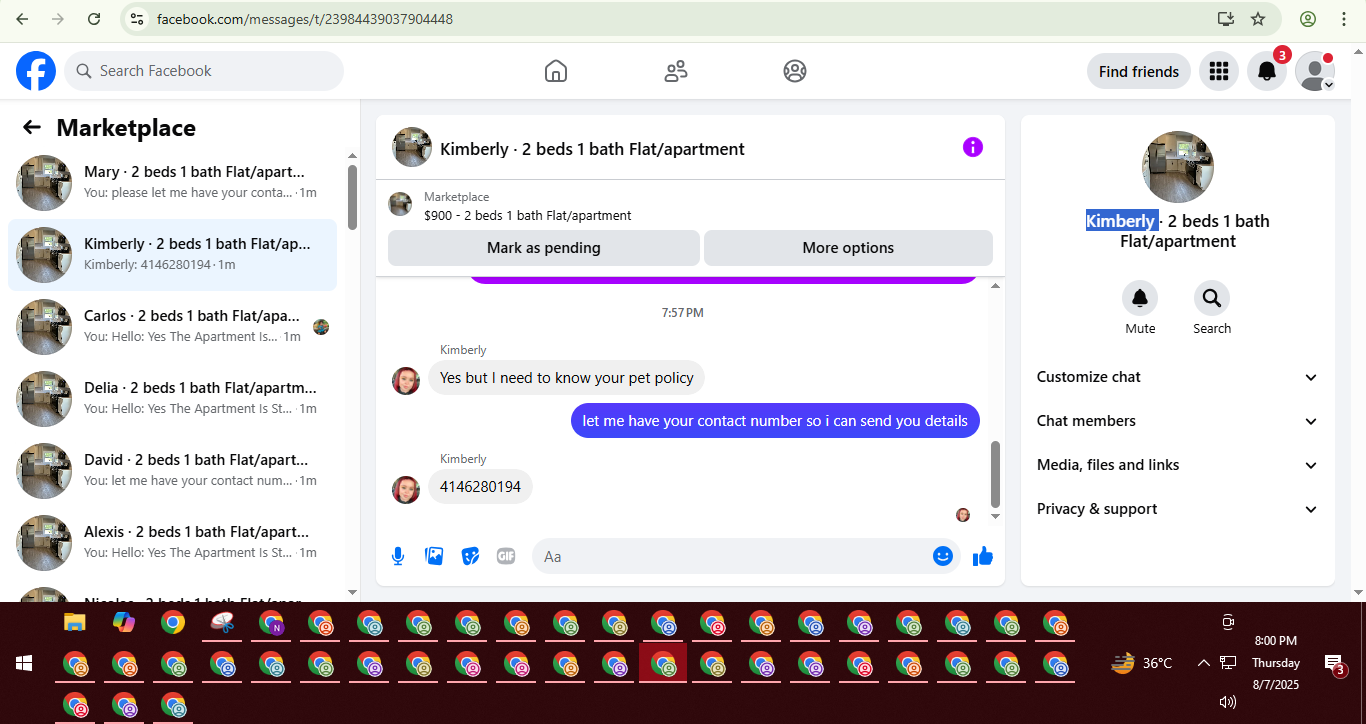The width and height of the screenshot is (1366, 724).
Task: Click the conversation list scrollbar
Action: 352,197
